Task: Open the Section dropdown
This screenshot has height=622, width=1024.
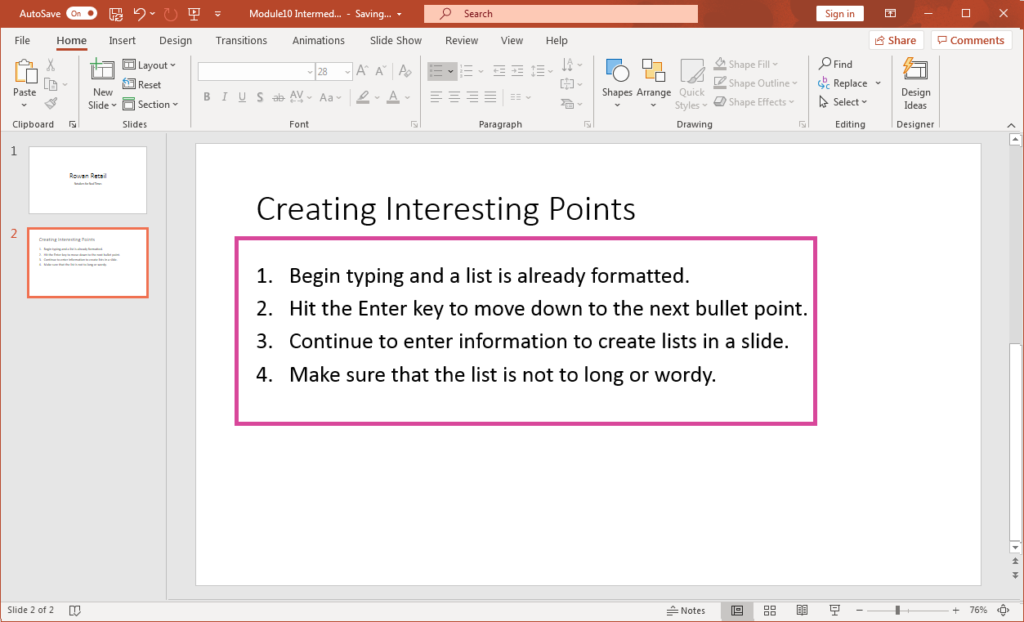Action: tap(150, 104)
